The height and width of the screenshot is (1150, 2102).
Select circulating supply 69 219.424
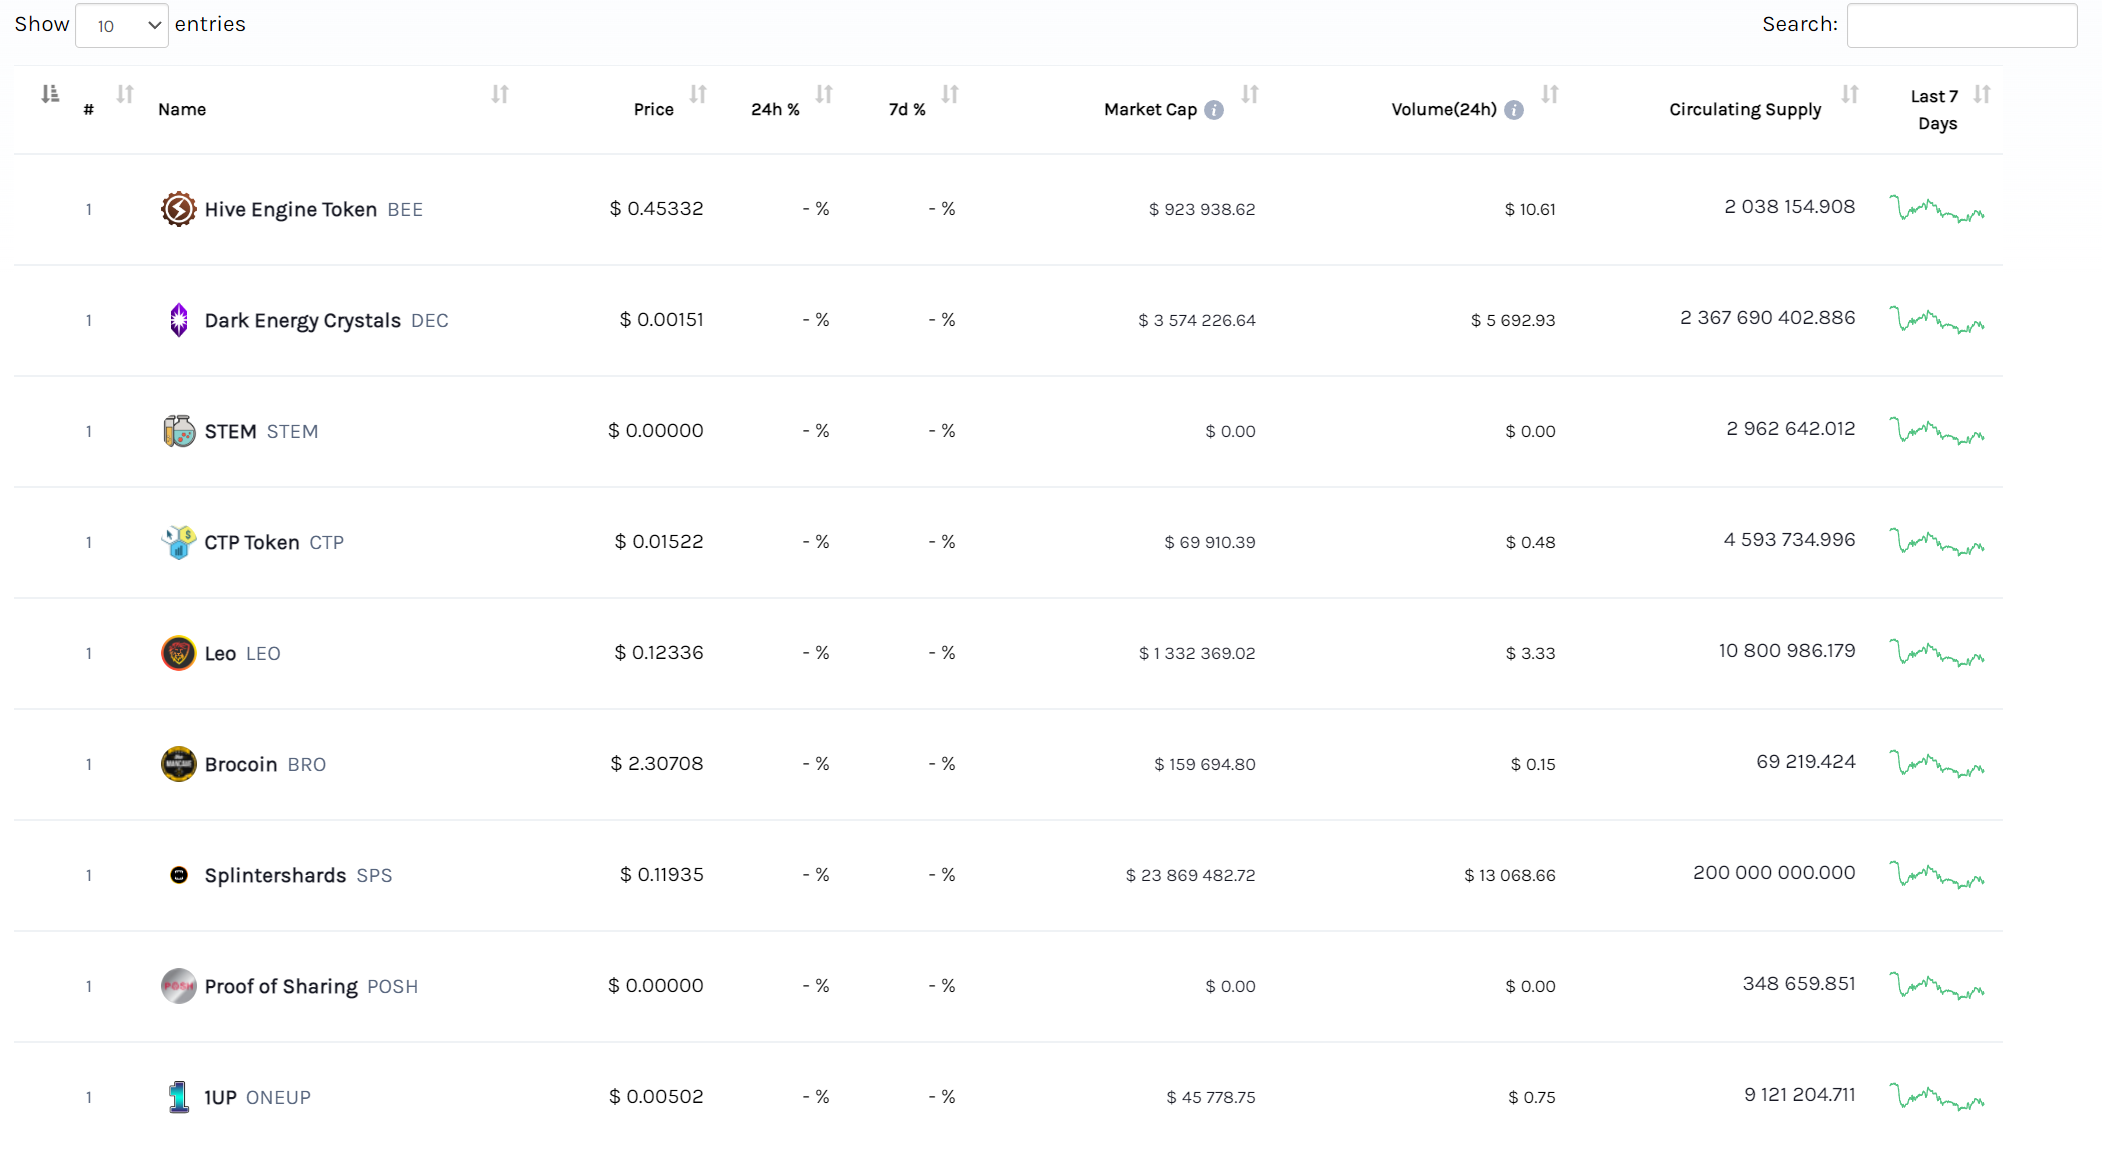[1805, 761]
